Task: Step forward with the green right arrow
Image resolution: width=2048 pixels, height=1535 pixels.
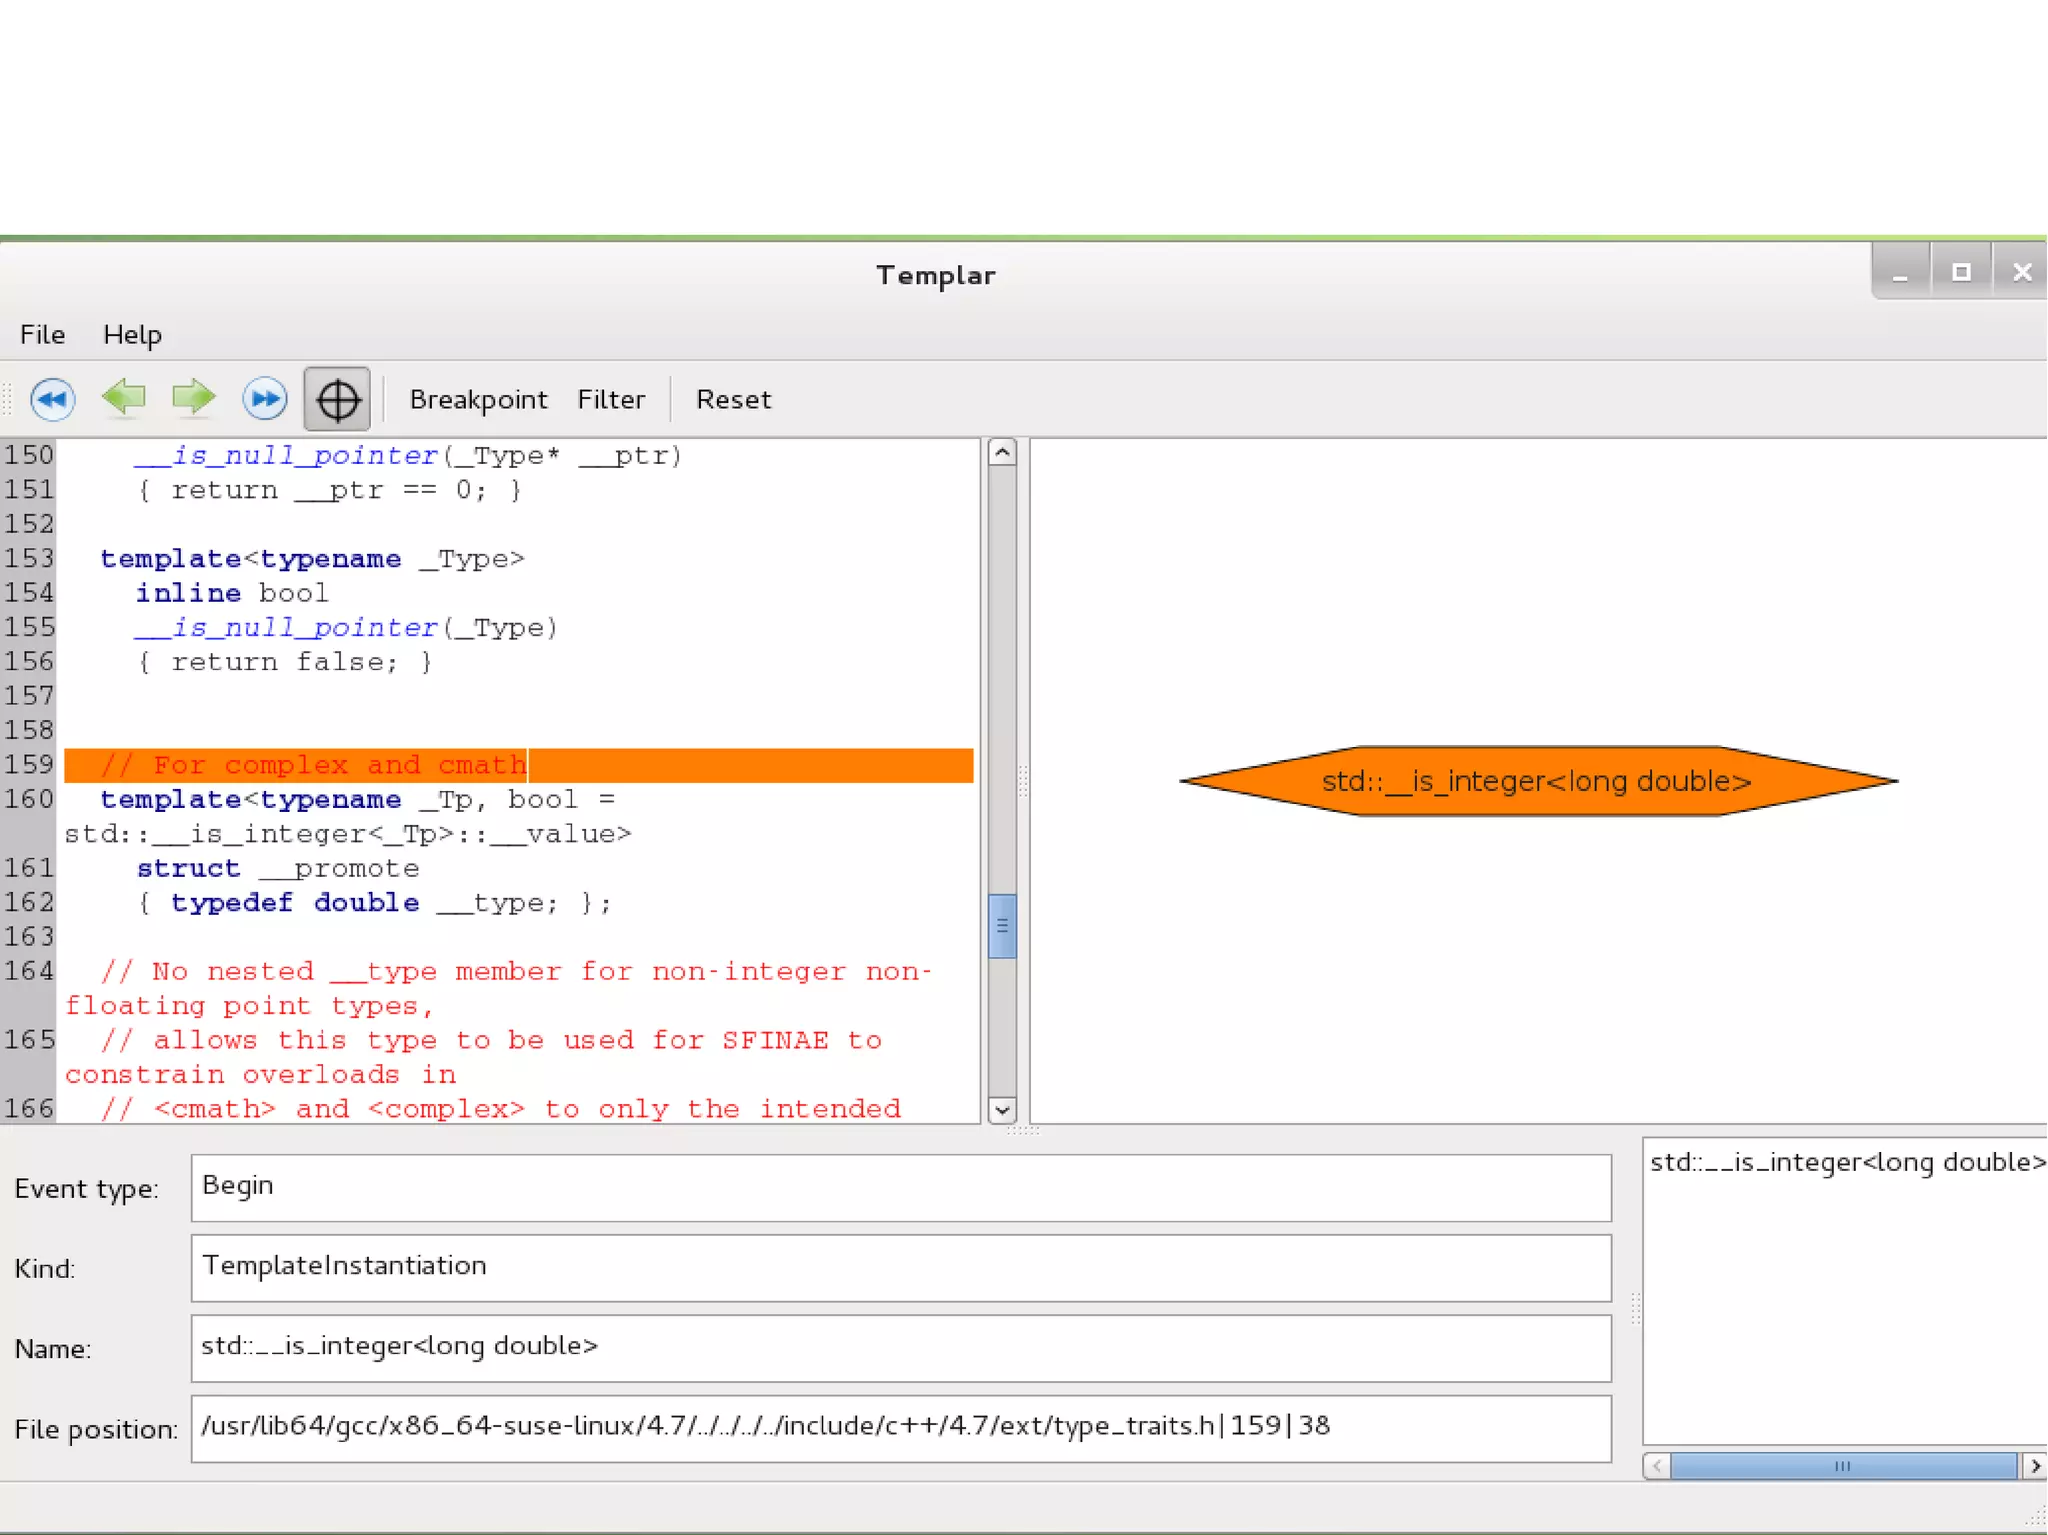Action: pos(194,398)
